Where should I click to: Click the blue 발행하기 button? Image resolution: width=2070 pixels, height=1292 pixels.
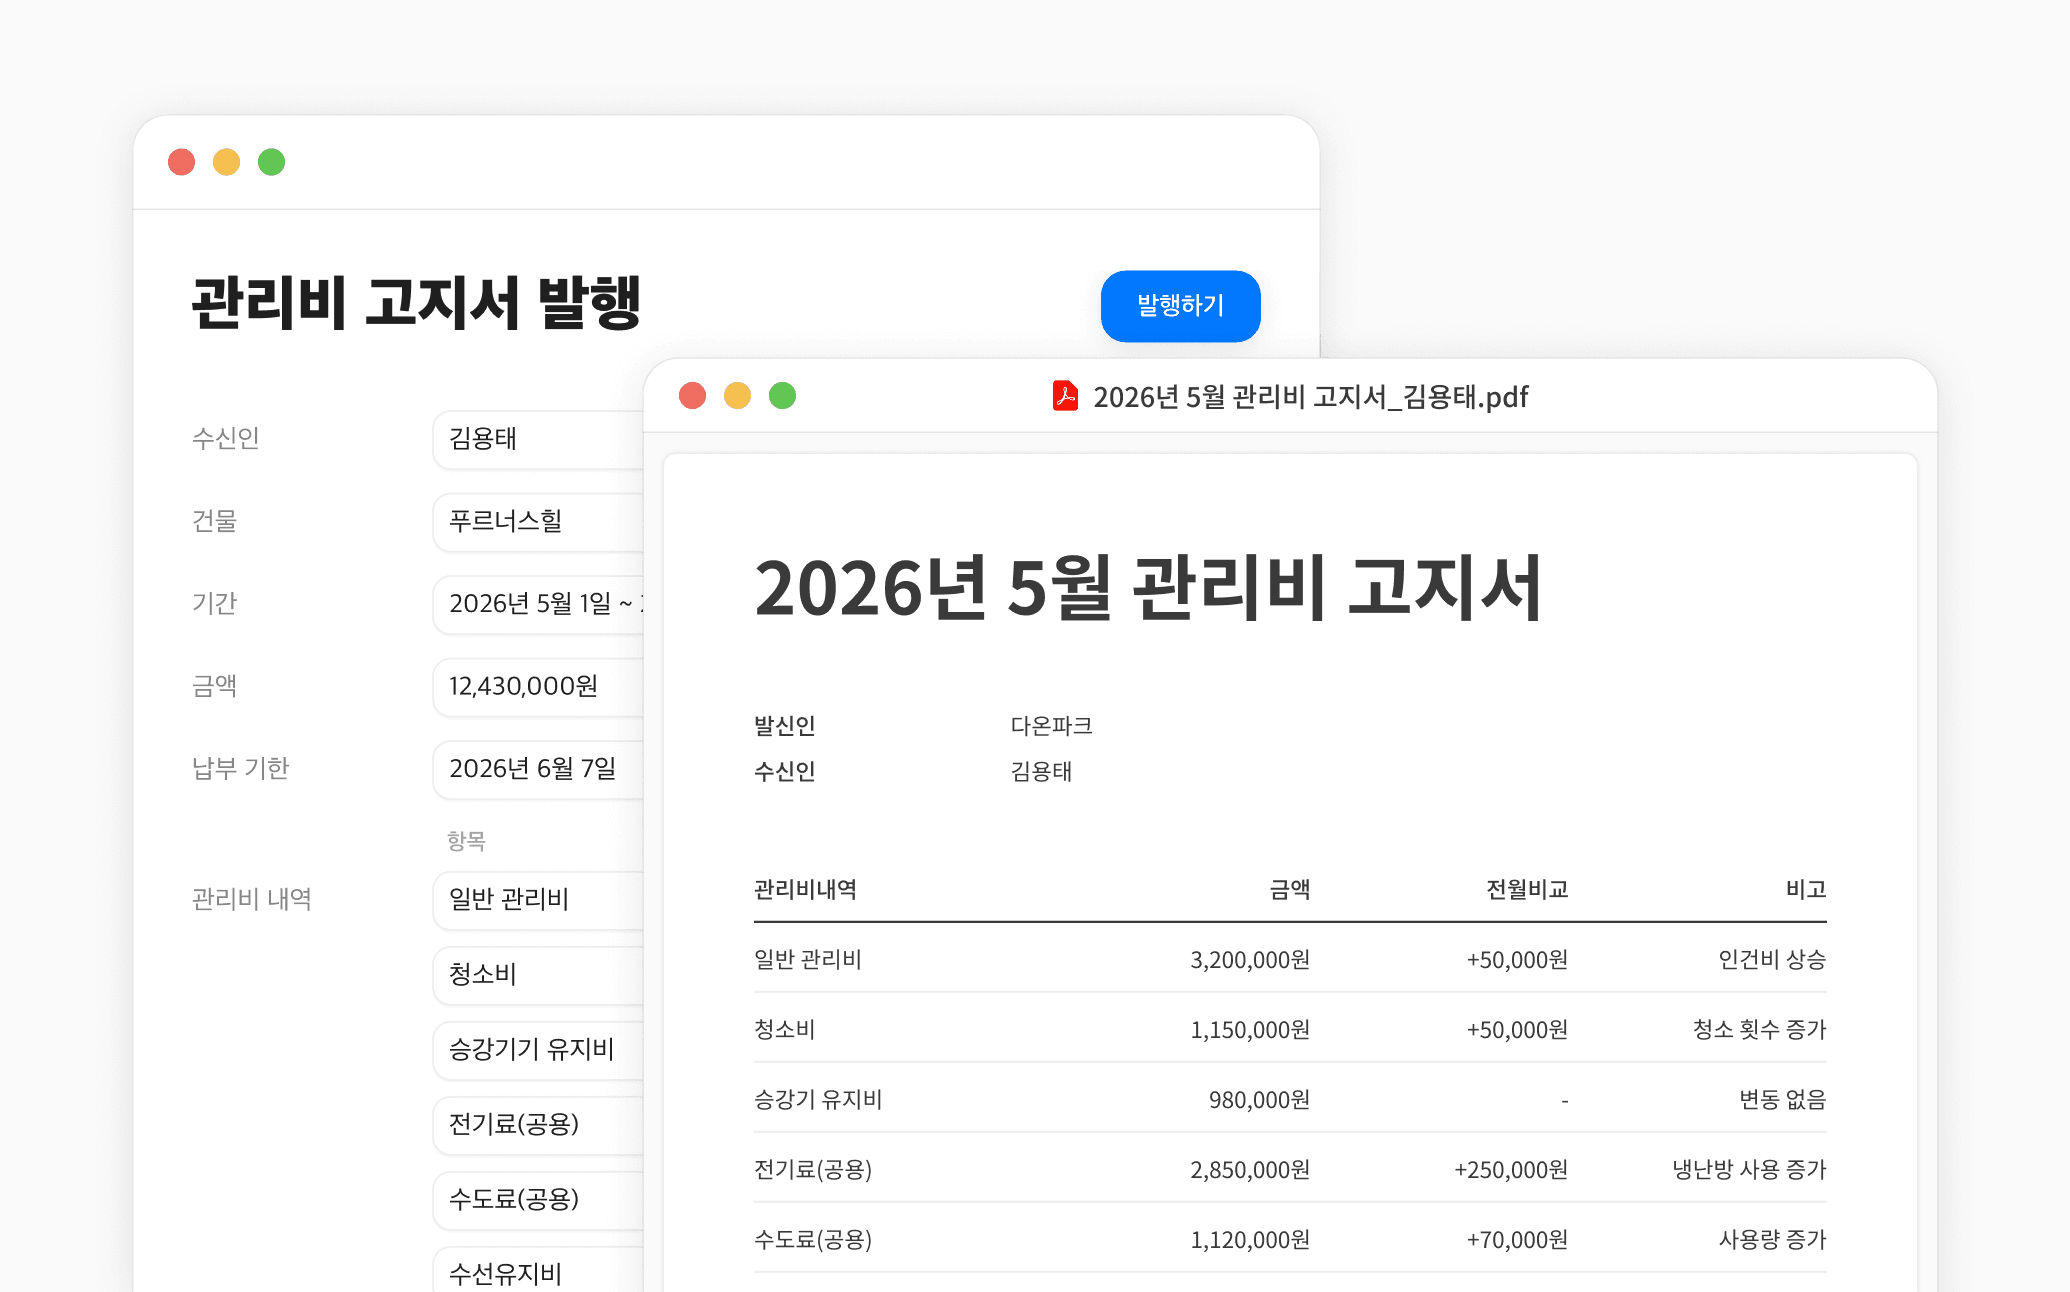(x=1179, y=306)
